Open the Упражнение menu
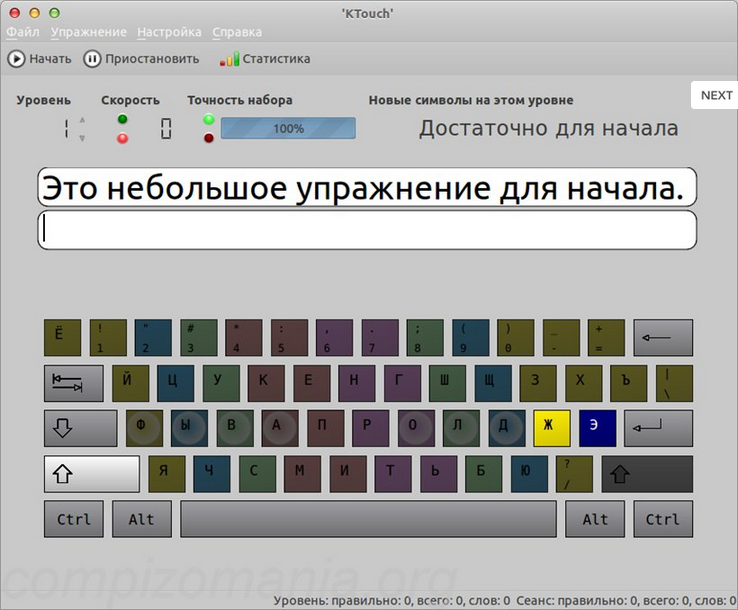Screen dimensions: 738x610 [x=88, y=32]
